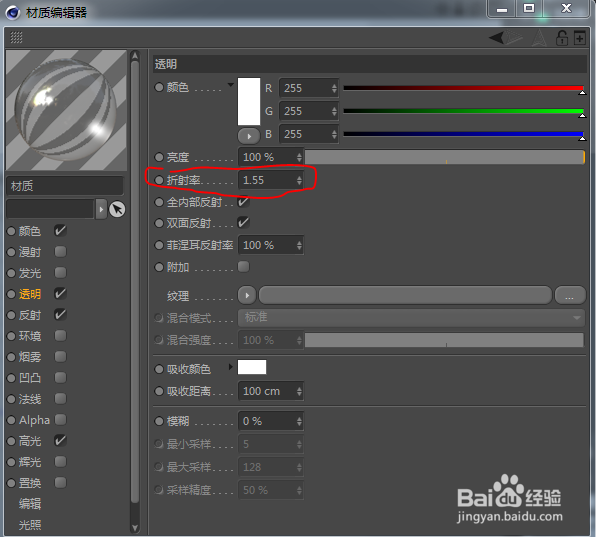Screen dimensions: 596x537
Task: Toggle the 高光 channel checkbox
Action: click(x=60, y=441)
